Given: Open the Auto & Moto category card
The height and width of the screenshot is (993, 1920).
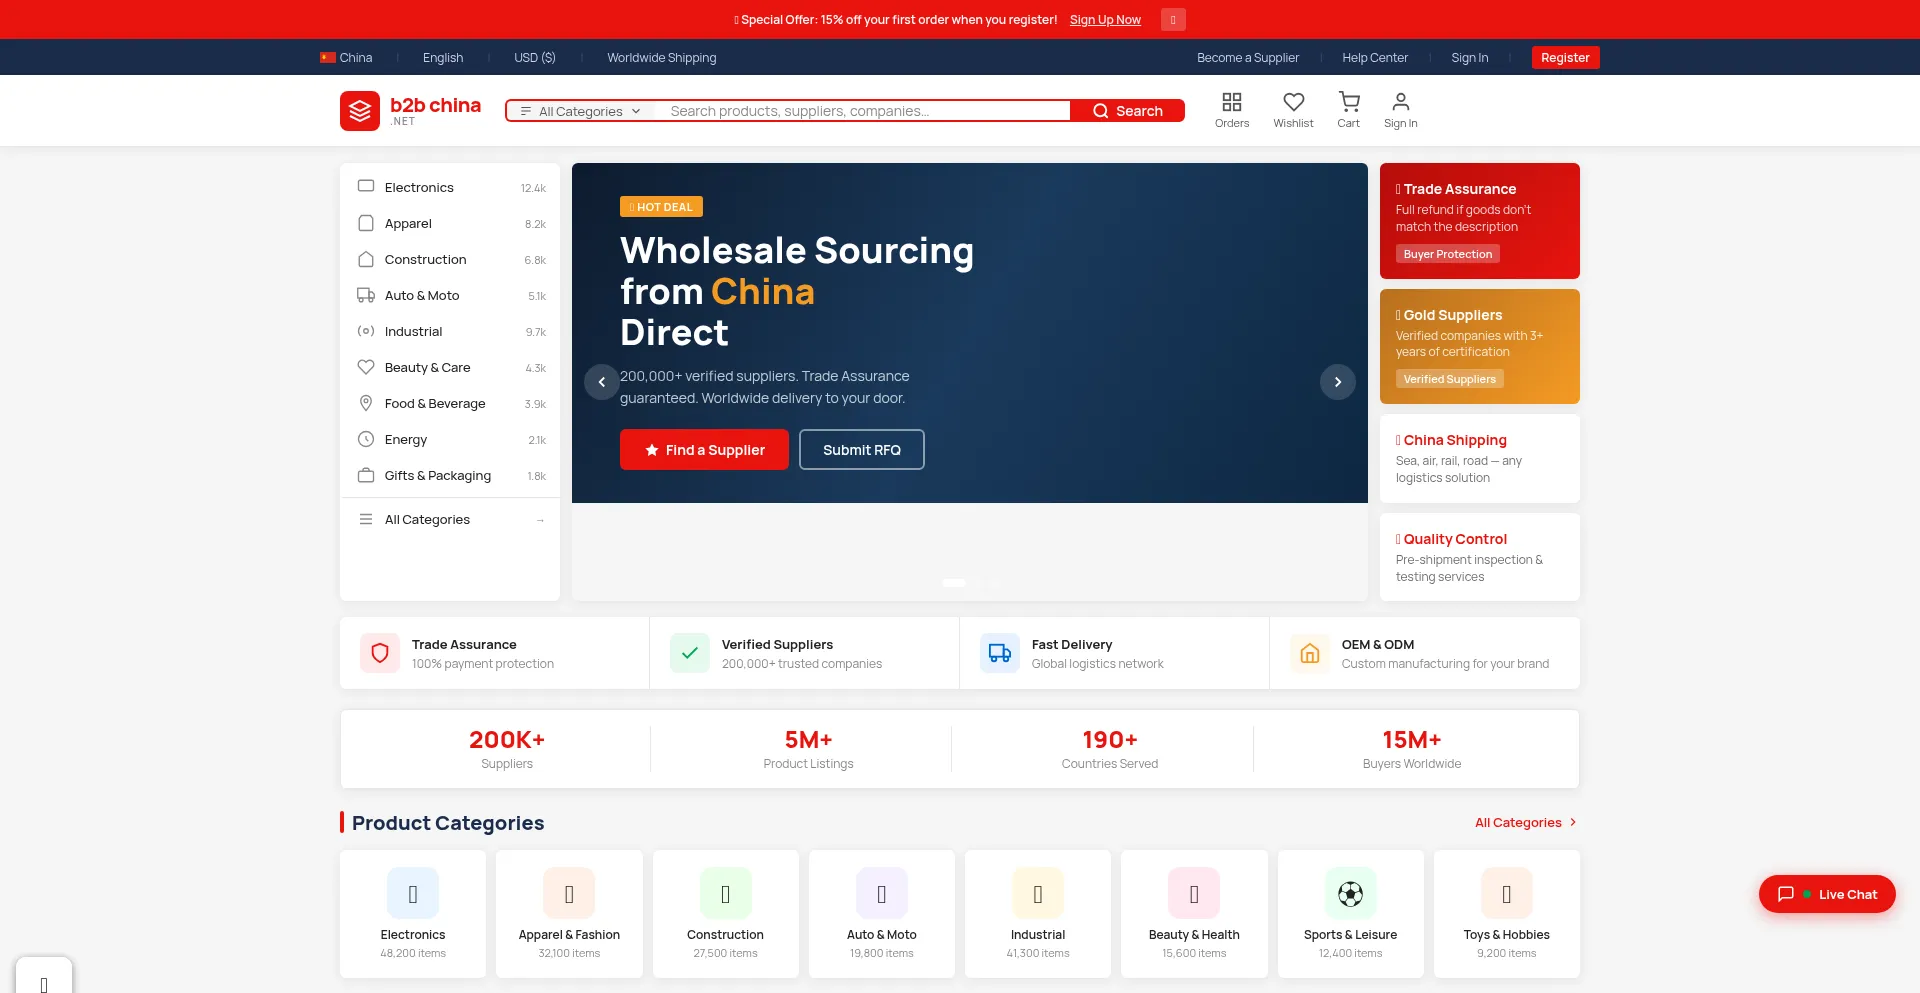Looking at the screenshot, I should click(882, 914).
